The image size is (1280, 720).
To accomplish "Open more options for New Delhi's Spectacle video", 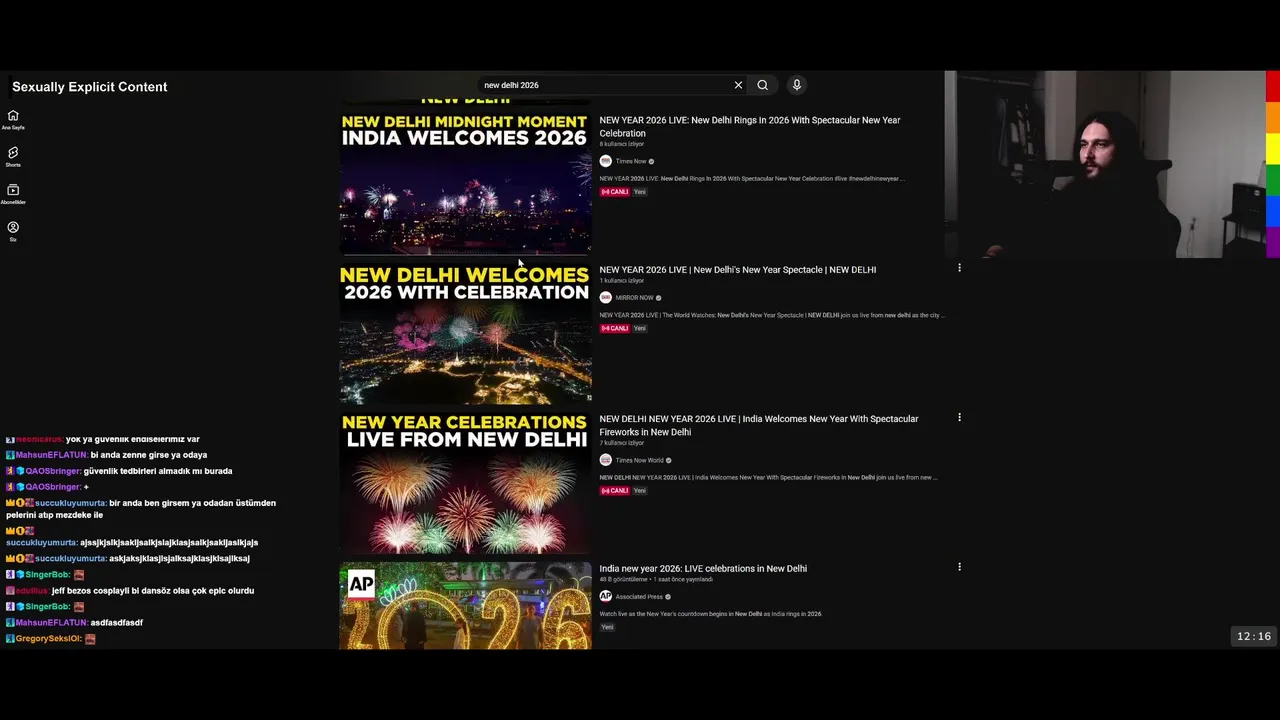I will 959,268.
